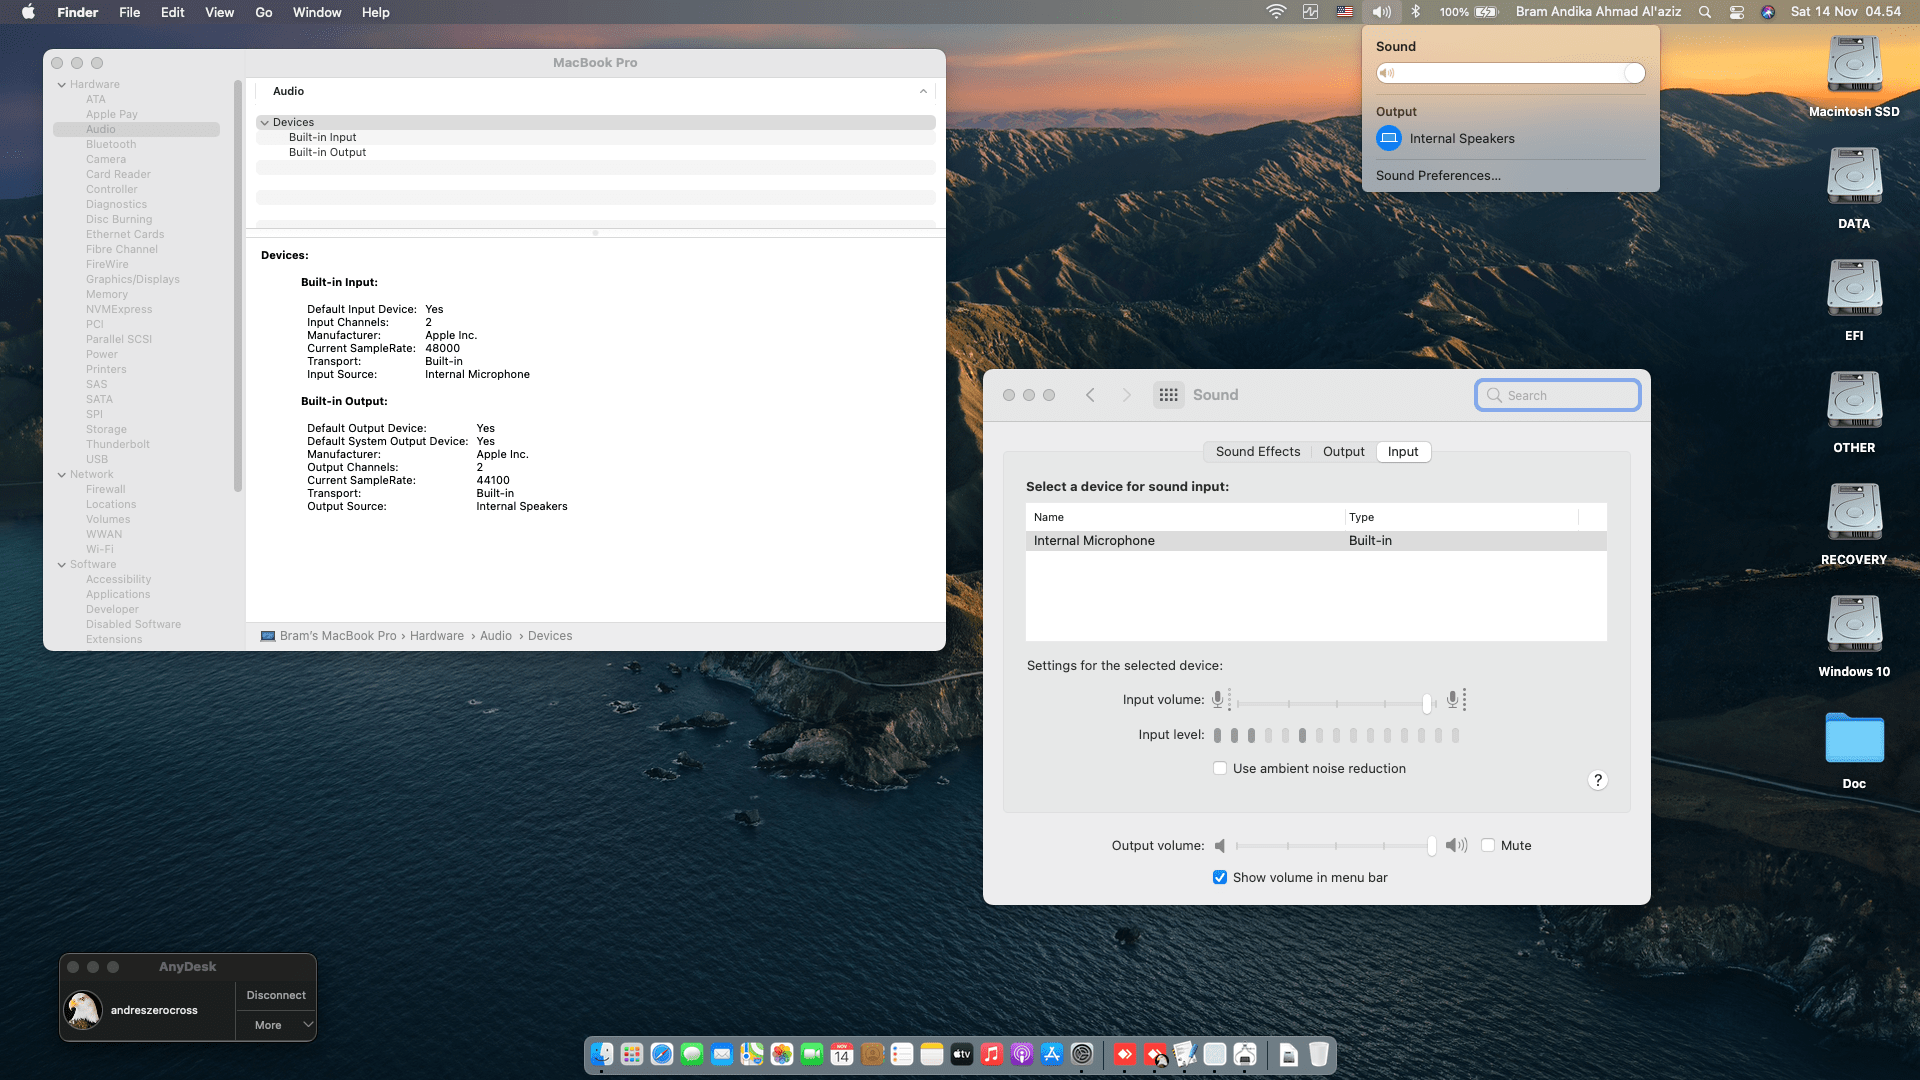Click the show-all grid icon in Sound preferences
The height and width of the screenshot is (1080, 1920).
pos(1168,395)
